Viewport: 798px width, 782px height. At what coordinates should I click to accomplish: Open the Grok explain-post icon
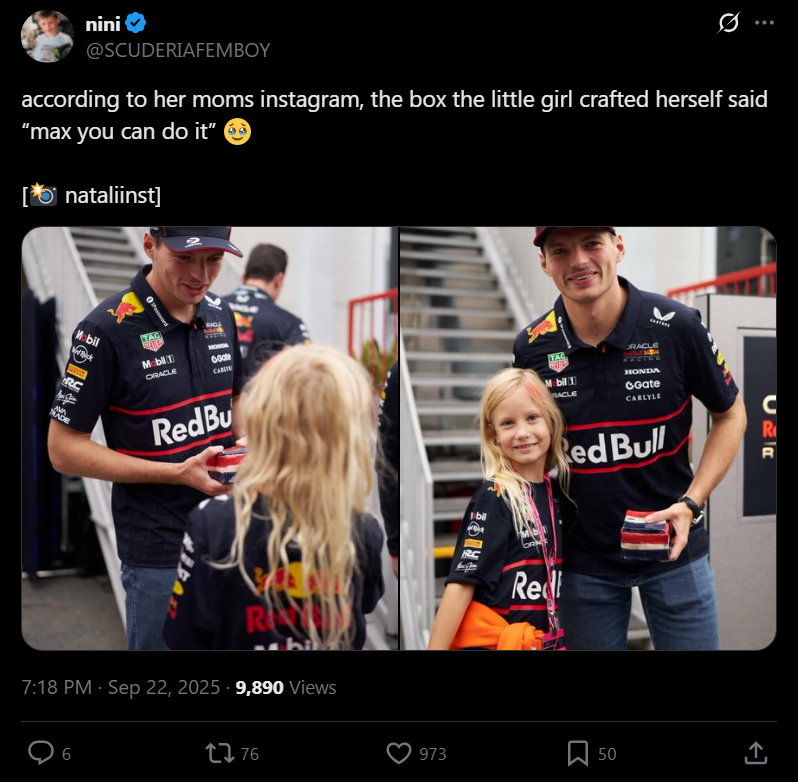(728, 23)
